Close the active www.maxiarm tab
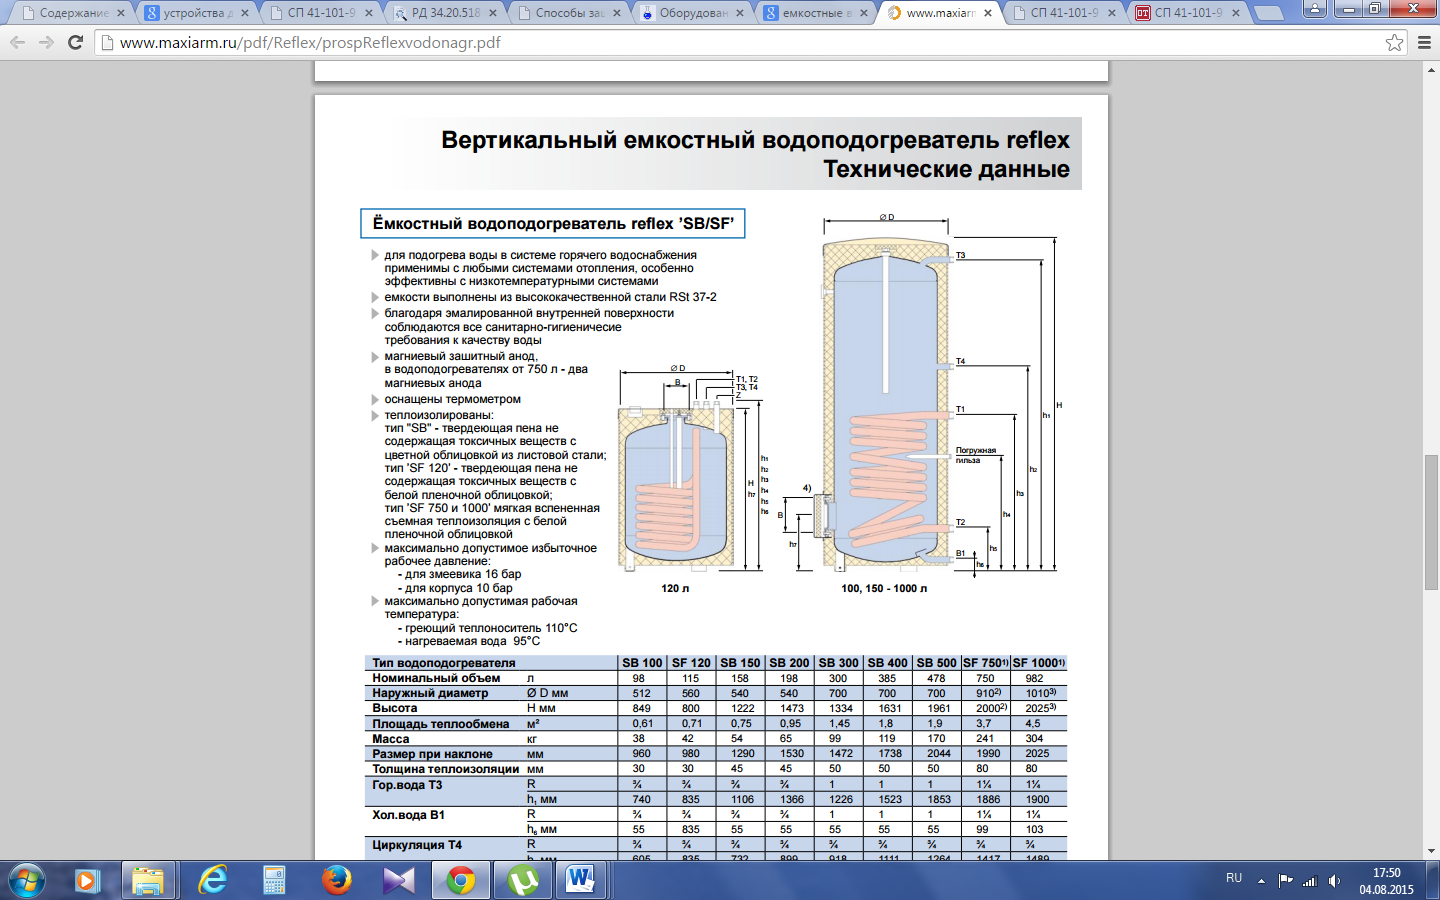This screenshot has width=1440, height=900. tap(988, 13)
